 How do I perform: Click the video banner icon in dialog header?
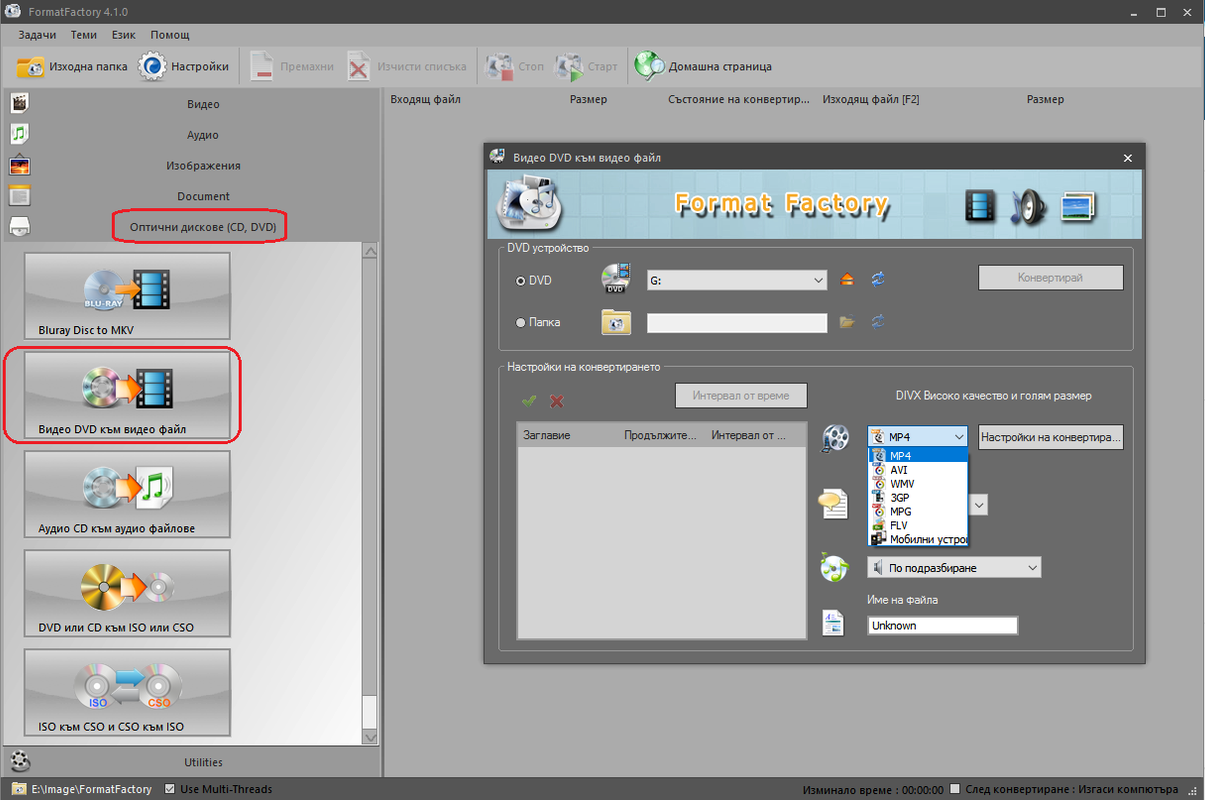point(981,206)
